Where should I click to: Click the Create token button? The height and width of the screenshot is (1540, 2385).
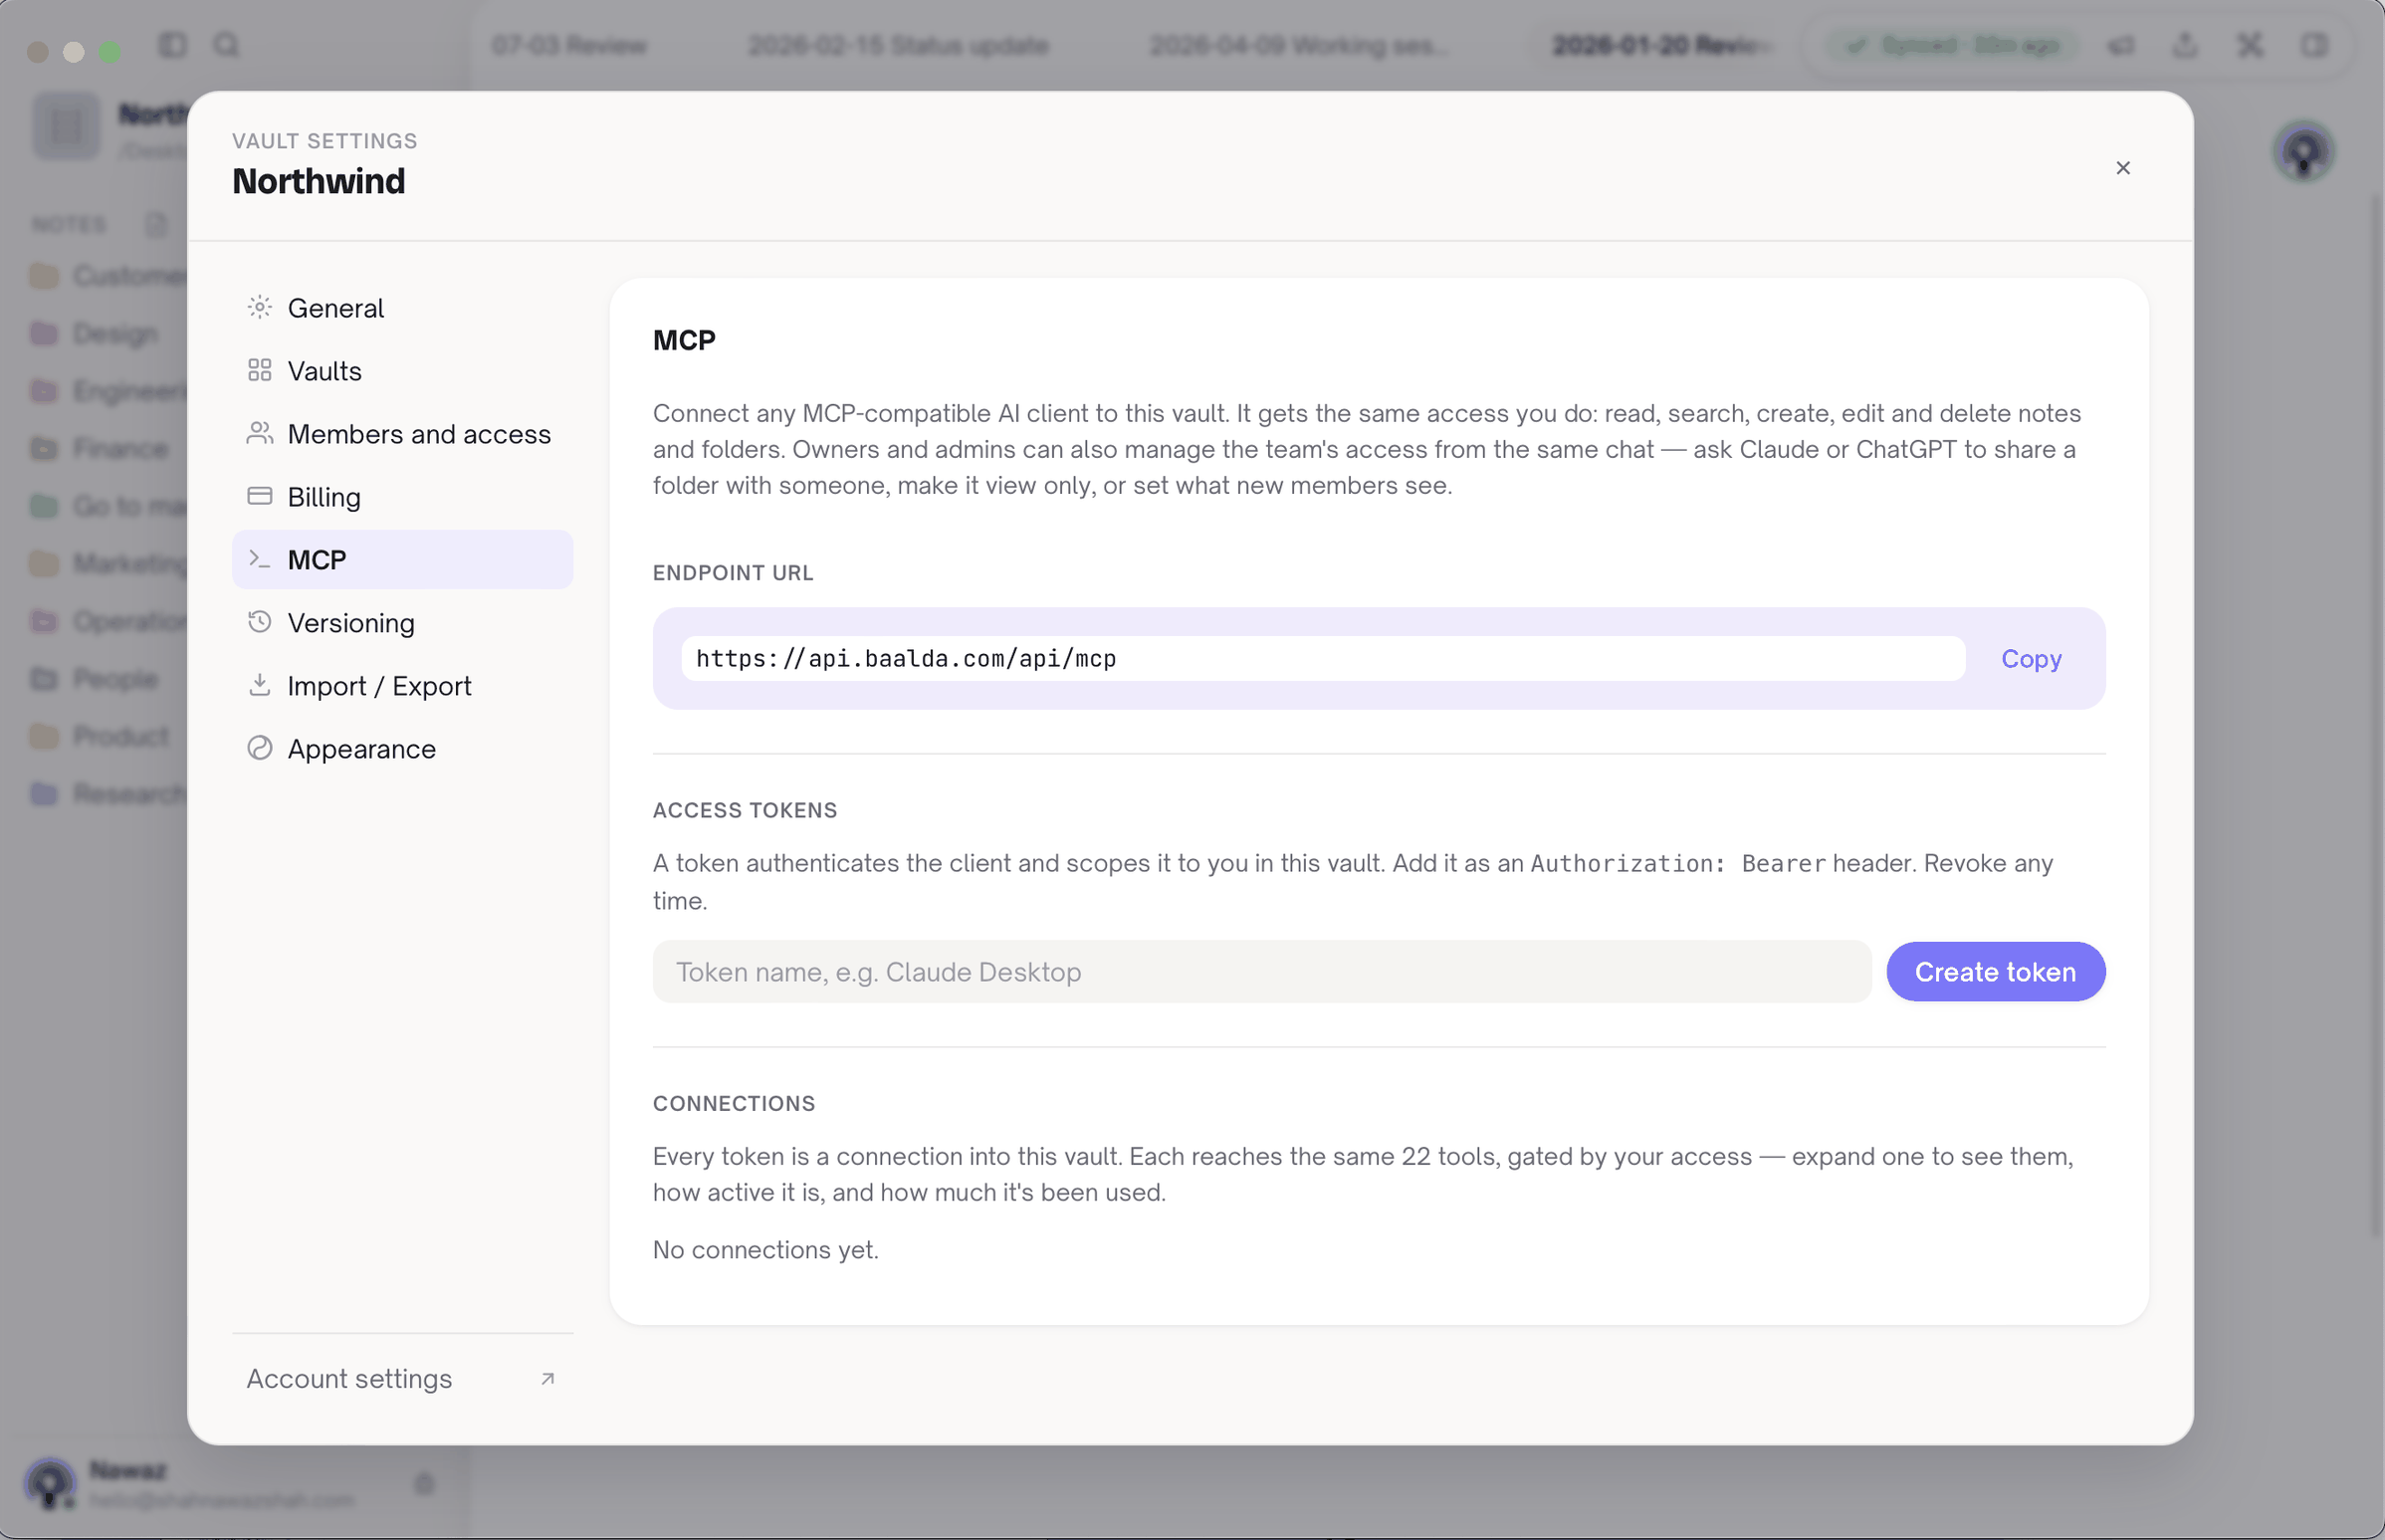(x=1995, y=971)
